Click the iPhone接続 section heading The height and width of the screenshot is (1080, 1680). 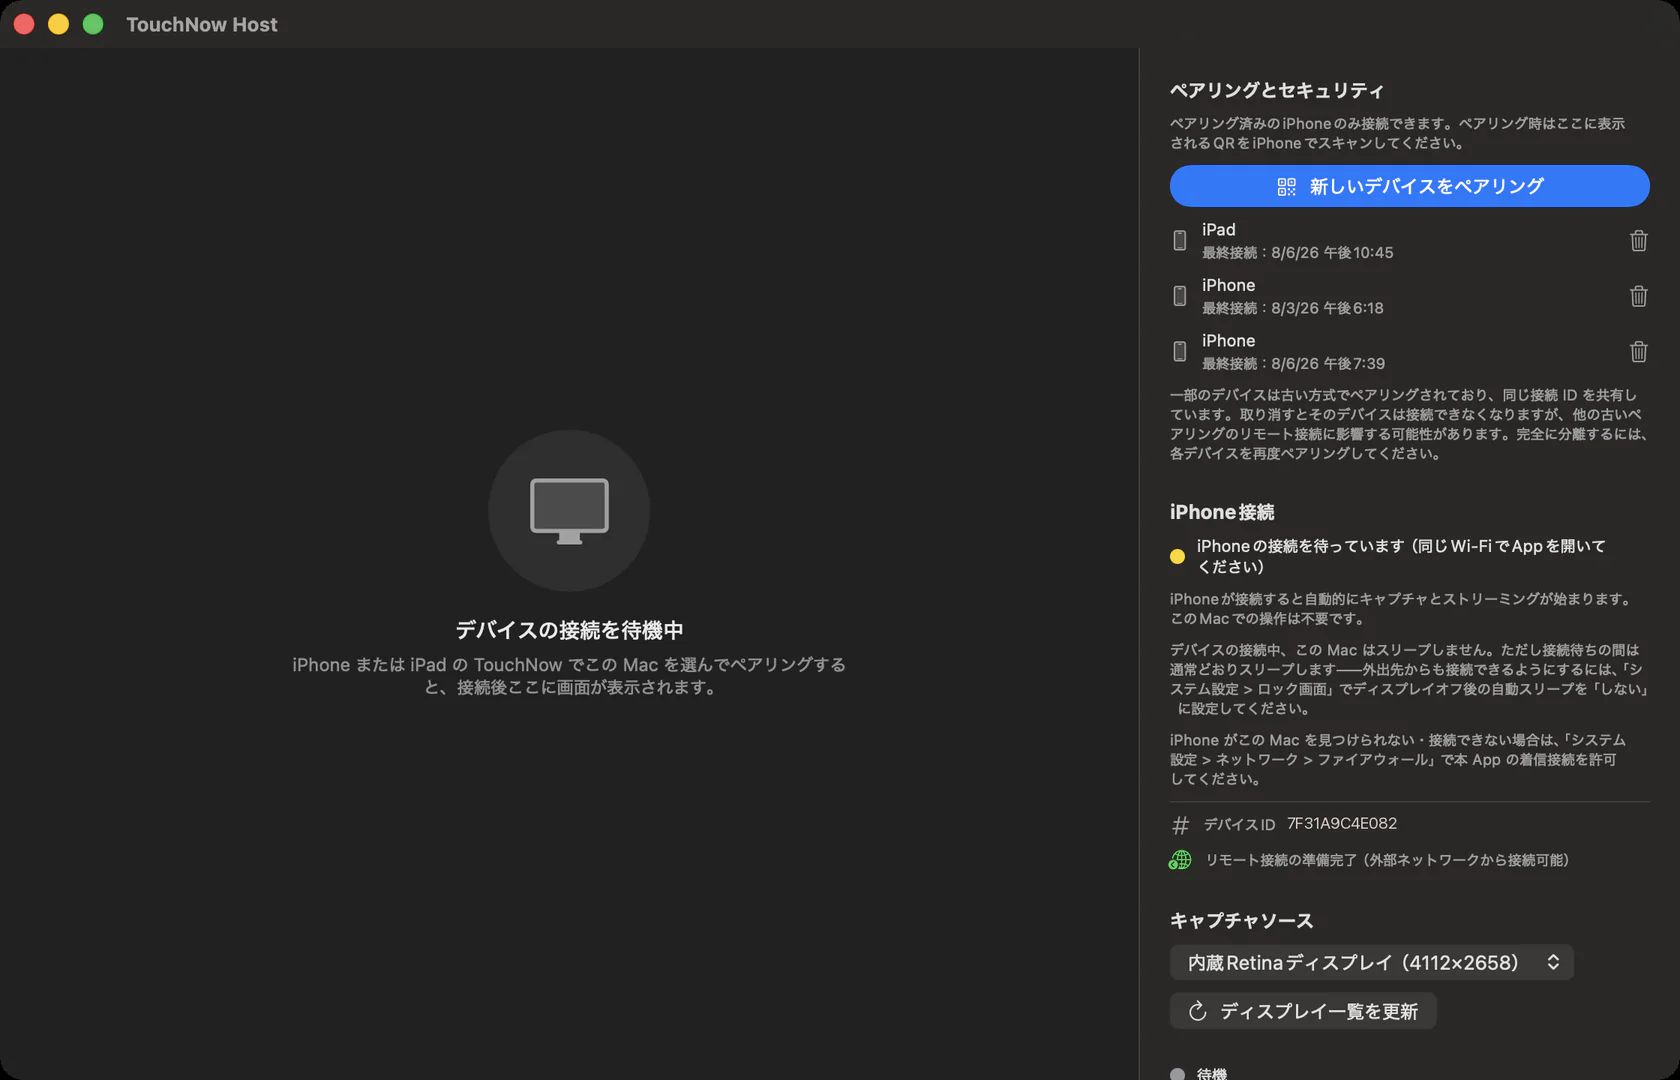point(1222,512)
